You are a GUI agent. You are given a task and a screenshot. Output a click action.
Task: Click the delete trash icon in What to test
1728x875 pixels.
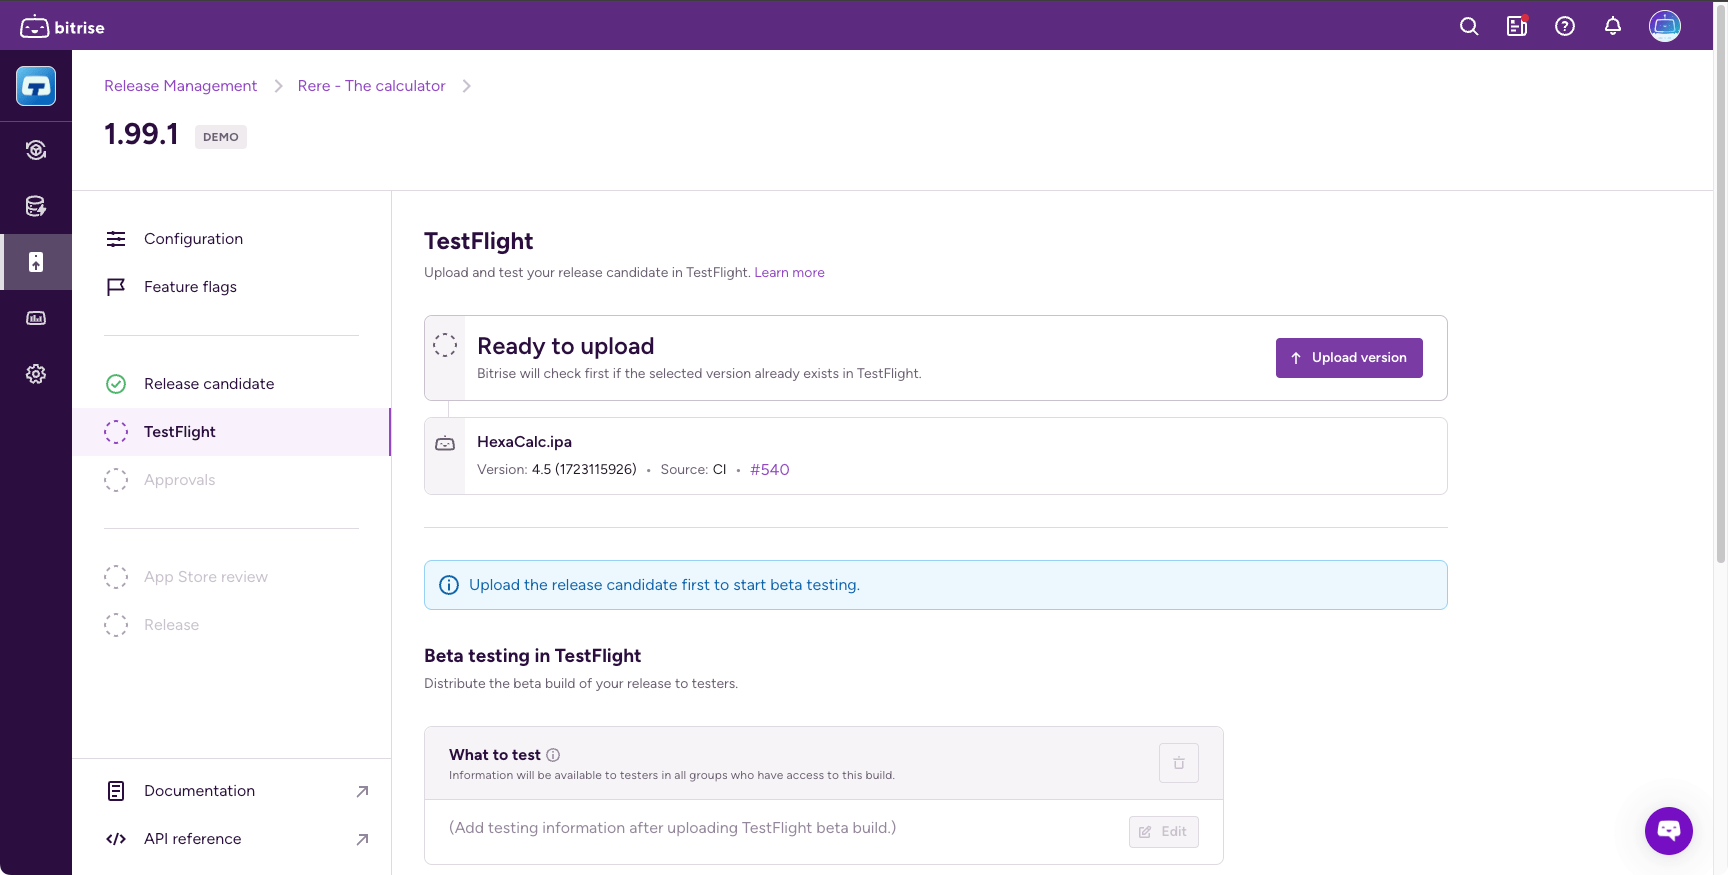pos(1179,763)
